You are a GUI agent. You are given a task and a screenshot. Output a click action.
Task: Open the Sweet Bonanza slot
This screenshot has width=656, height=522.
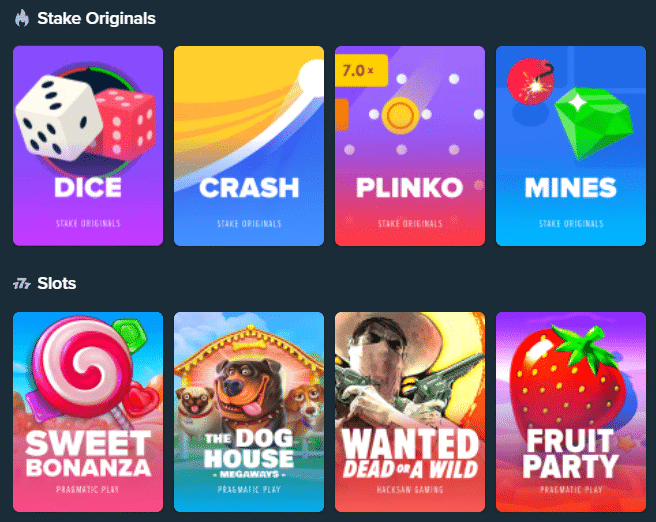tap(88, 412)
